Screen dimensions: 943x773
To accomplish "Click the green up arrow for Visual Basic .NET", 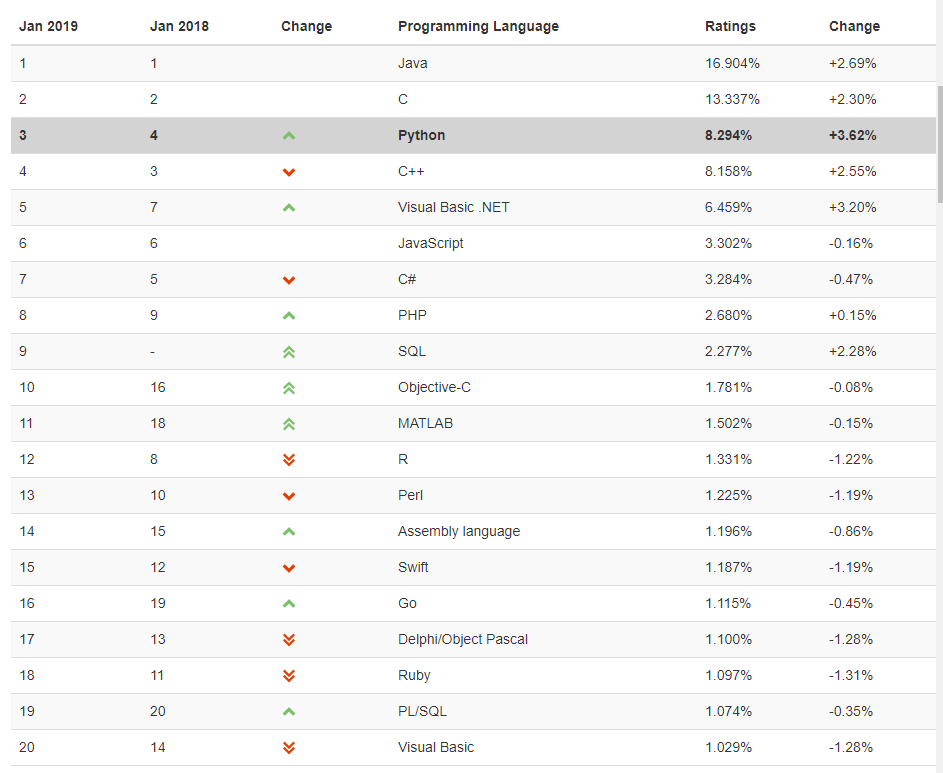I will click(289, 208).
